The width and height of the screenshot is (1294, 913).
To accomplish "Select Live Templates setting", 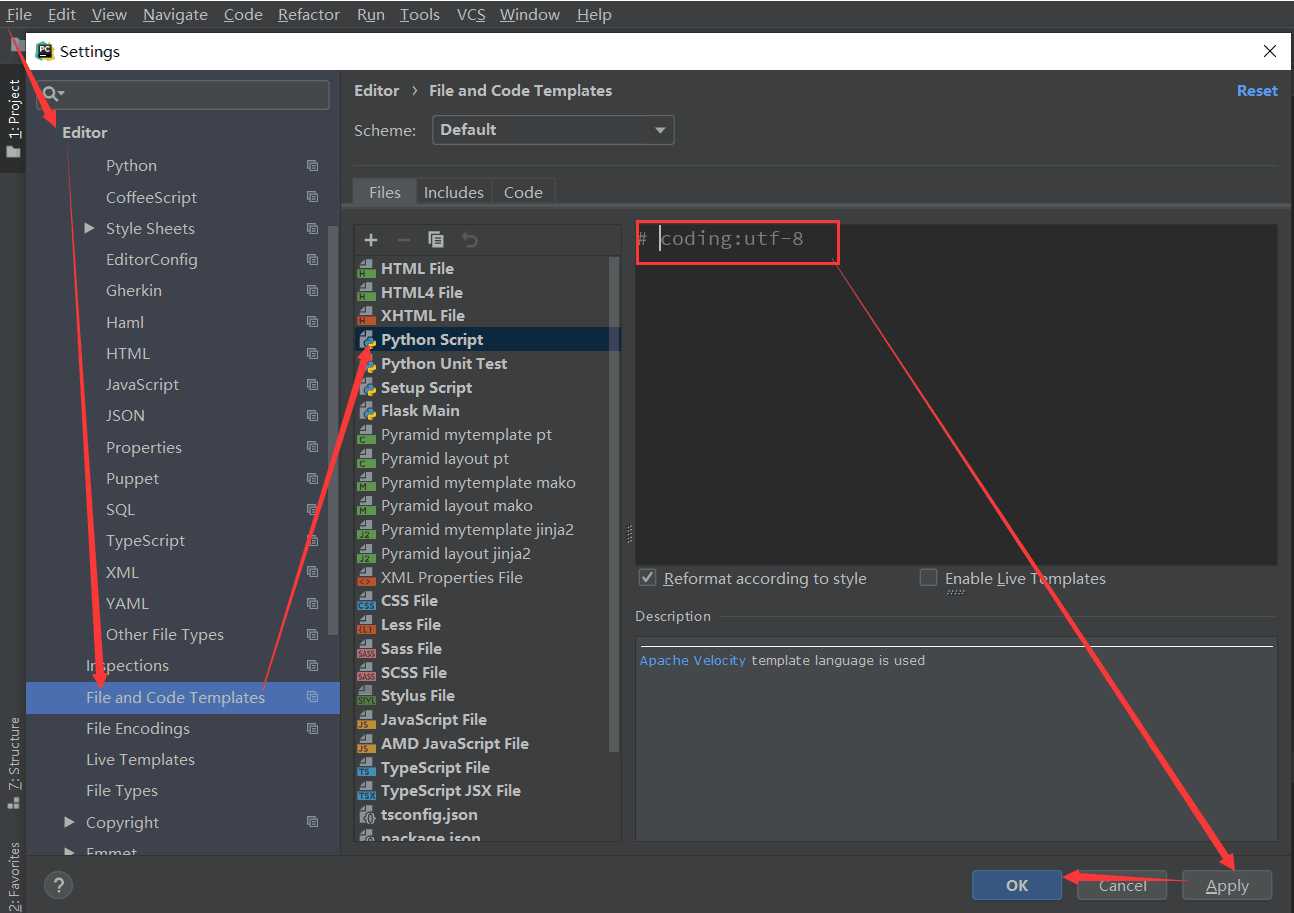I will pos(140,760).
